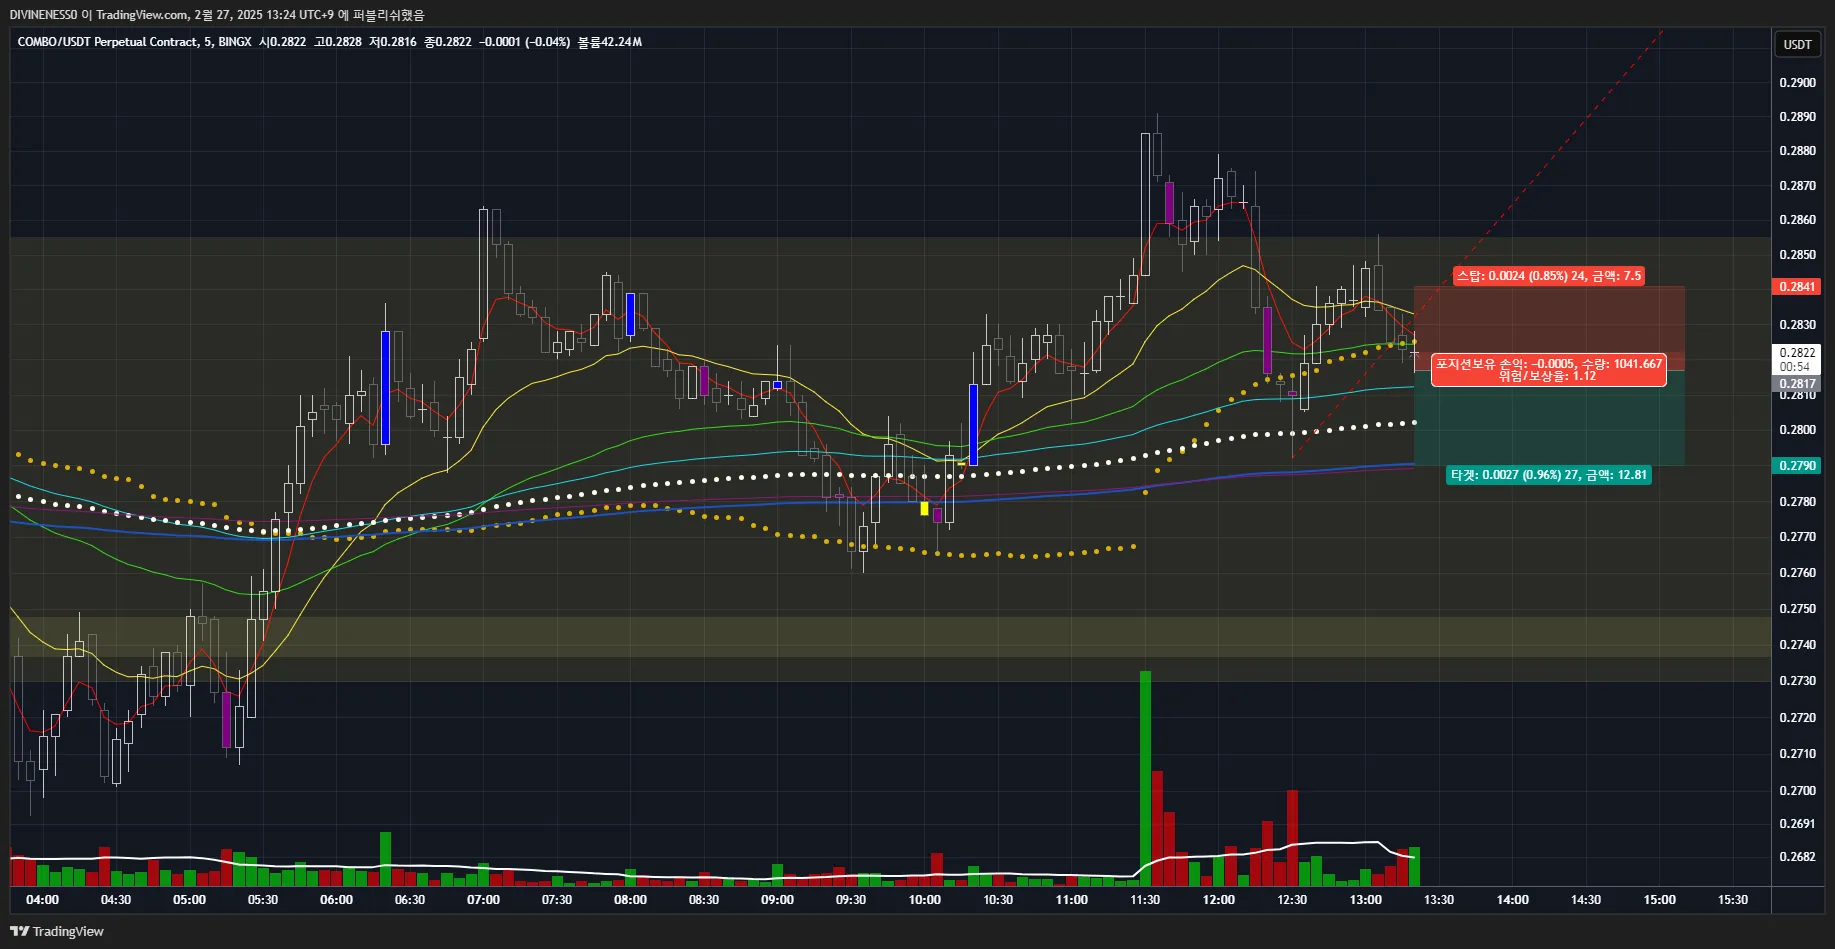
Task: Click the 07:00 time axis label
Action: pos(483,900)
